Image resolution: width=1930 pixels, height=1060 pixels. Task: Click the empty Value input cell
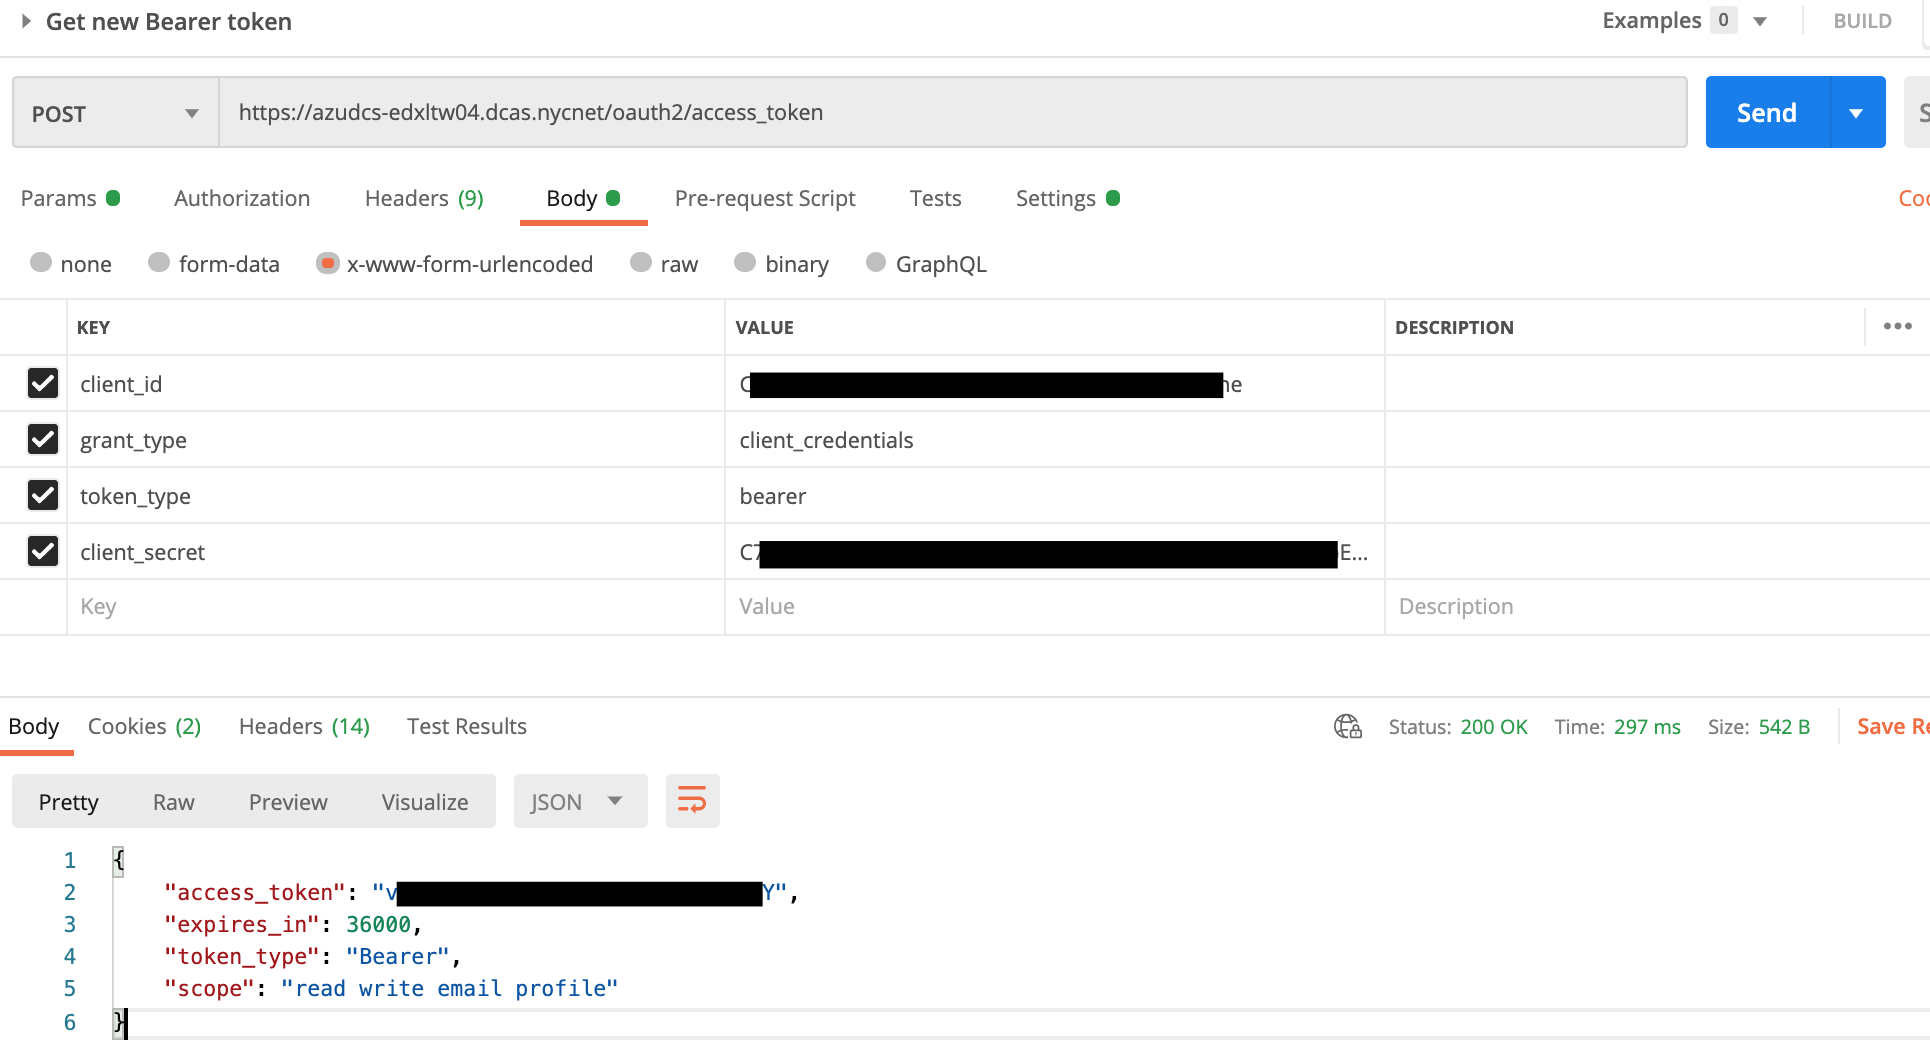tap(1055, 607)
